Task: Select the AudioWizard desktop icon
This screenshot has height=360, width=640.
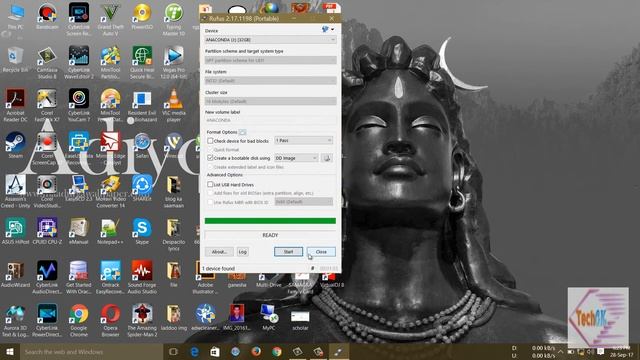Action: 15,274
